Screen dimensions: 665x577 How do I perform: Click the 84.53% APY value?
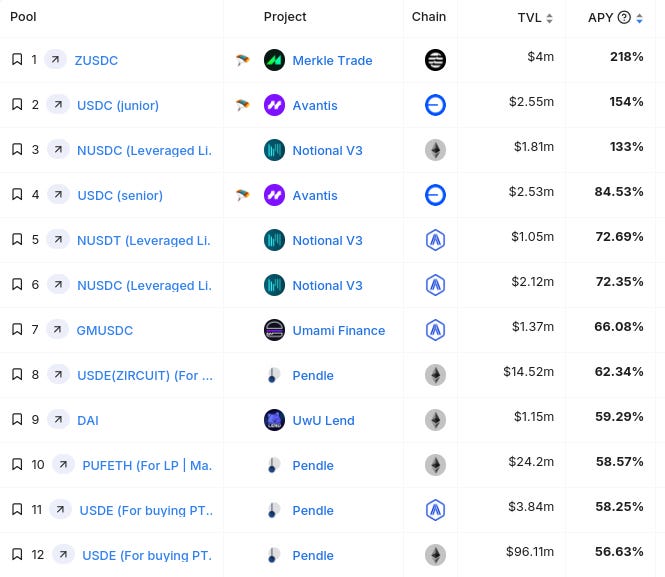click(x=619, y=191)
